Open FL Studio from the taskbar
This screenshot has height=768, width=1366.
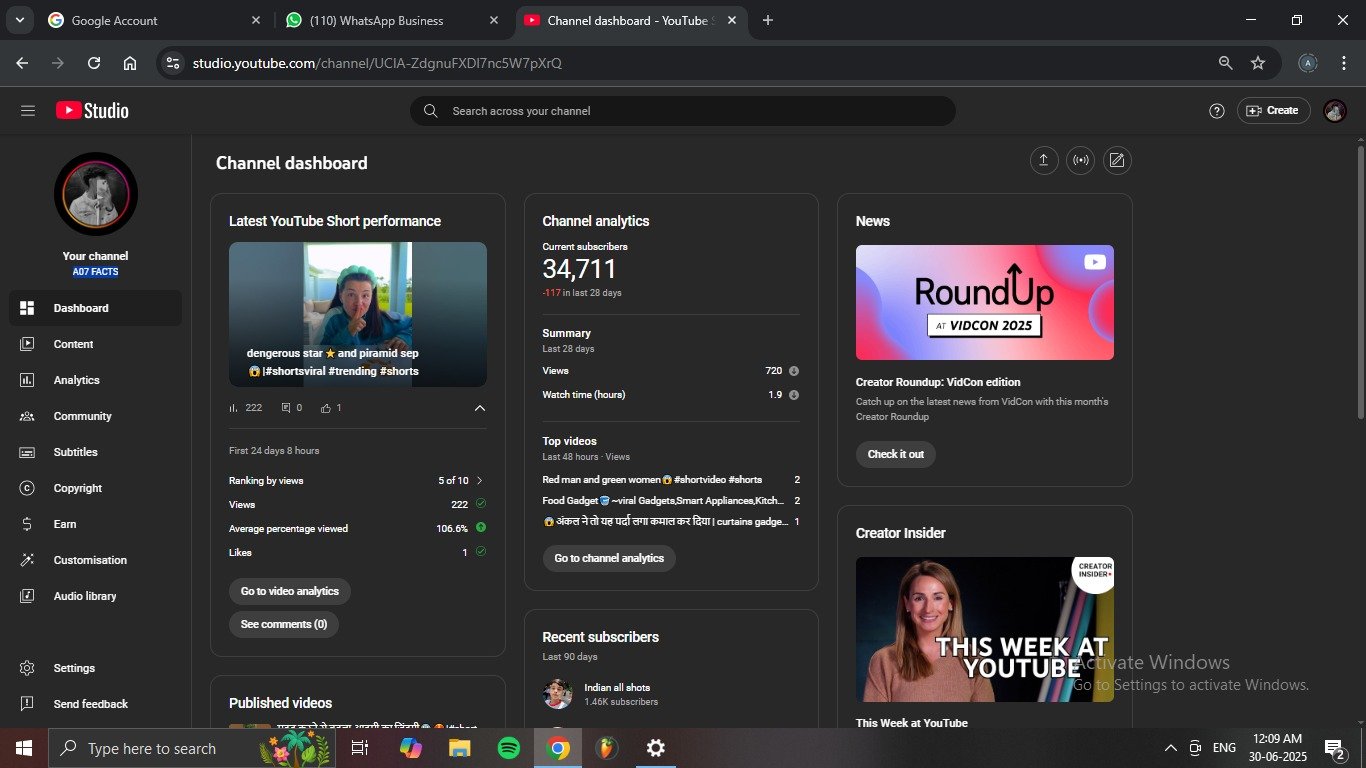(x=607, y=748)
